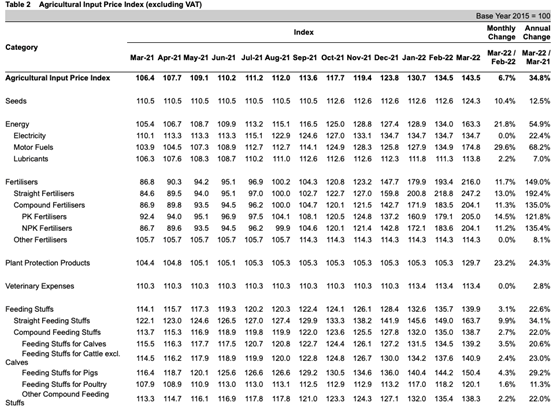Click the Feeding Stuffs for Pigs annual change 29.2%

coord(539,373)
